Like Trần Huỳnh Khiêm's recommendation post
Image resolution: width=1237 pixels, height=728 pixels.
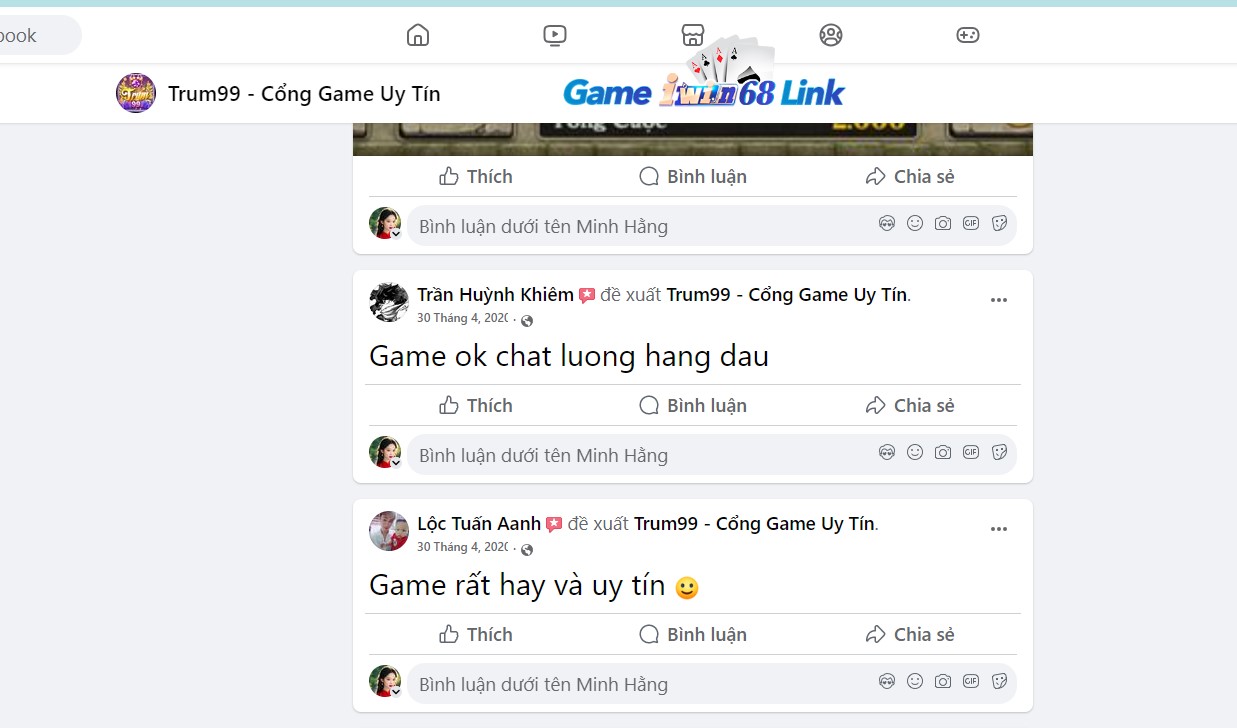476,405
